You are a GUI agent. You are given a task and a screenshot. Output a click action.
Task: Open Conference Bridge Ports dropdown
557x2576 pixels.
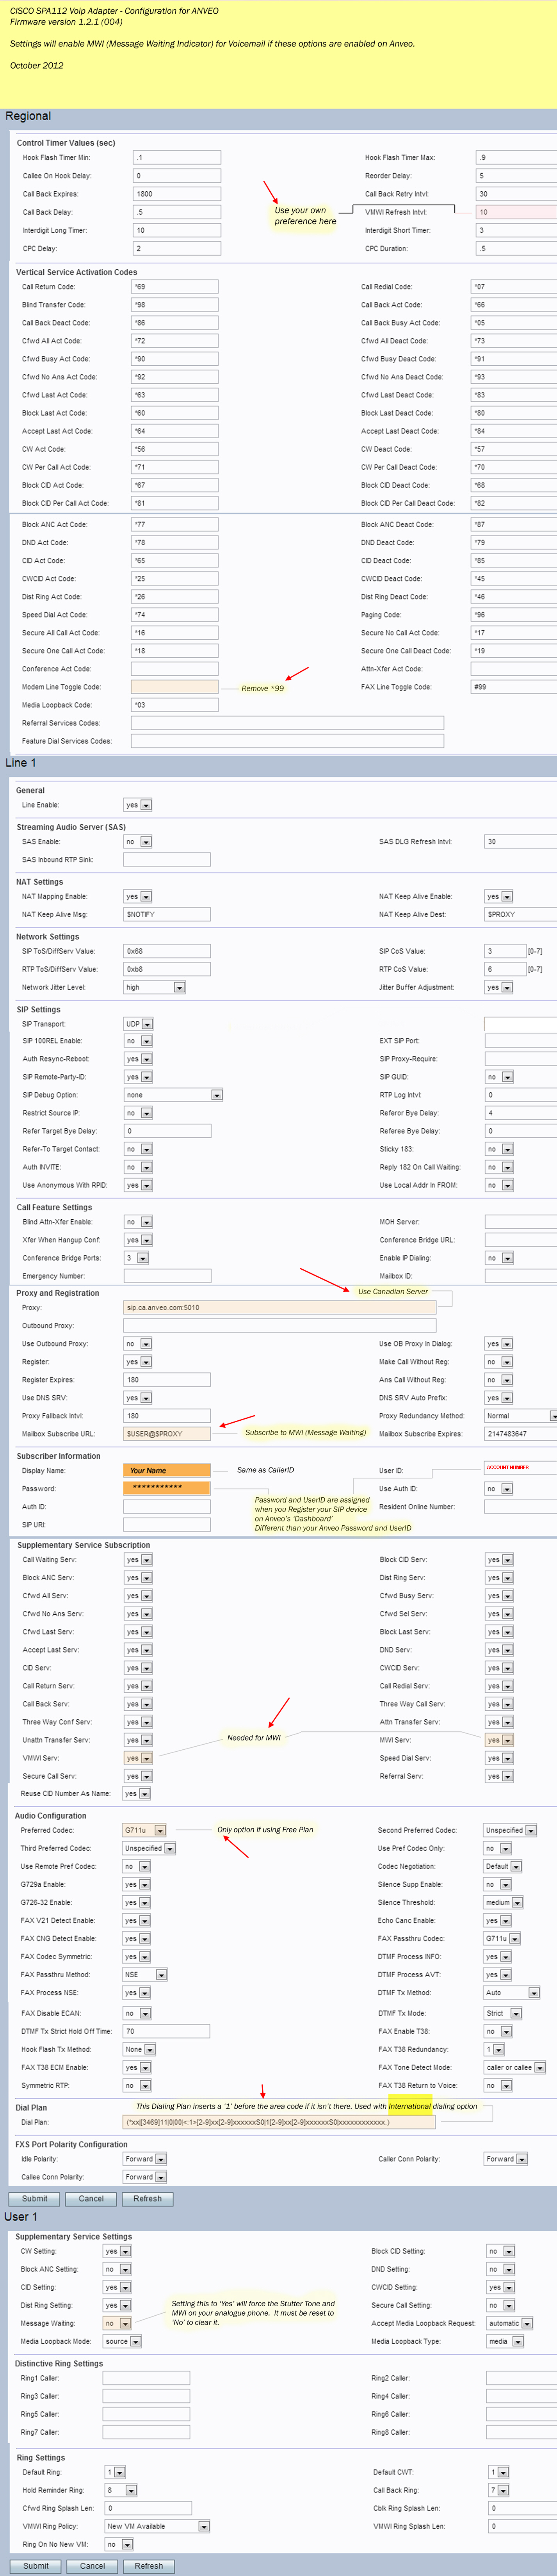point(136,1258)
